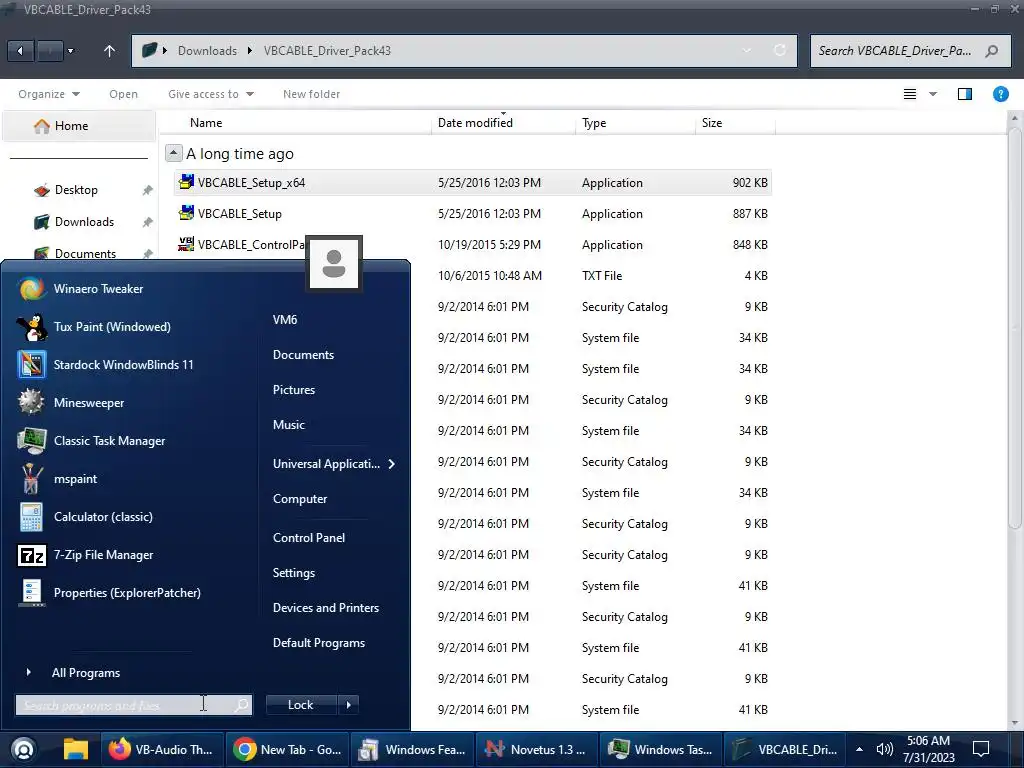This screenshot has height=768, width=1024.
Task: Switch to Novetus 1.3 taskbar window
Action: coord(537,749)
